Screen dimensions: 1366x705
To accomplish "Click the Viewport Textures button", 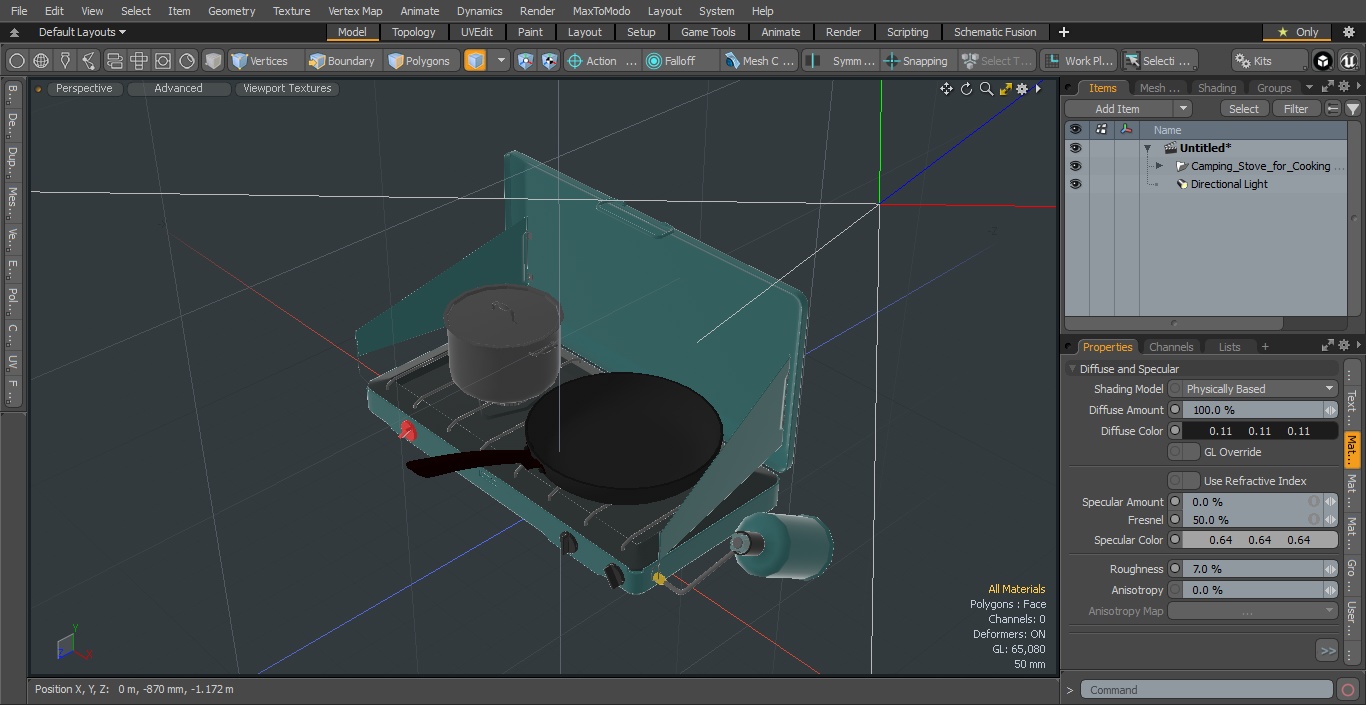I will coord(287,89).
